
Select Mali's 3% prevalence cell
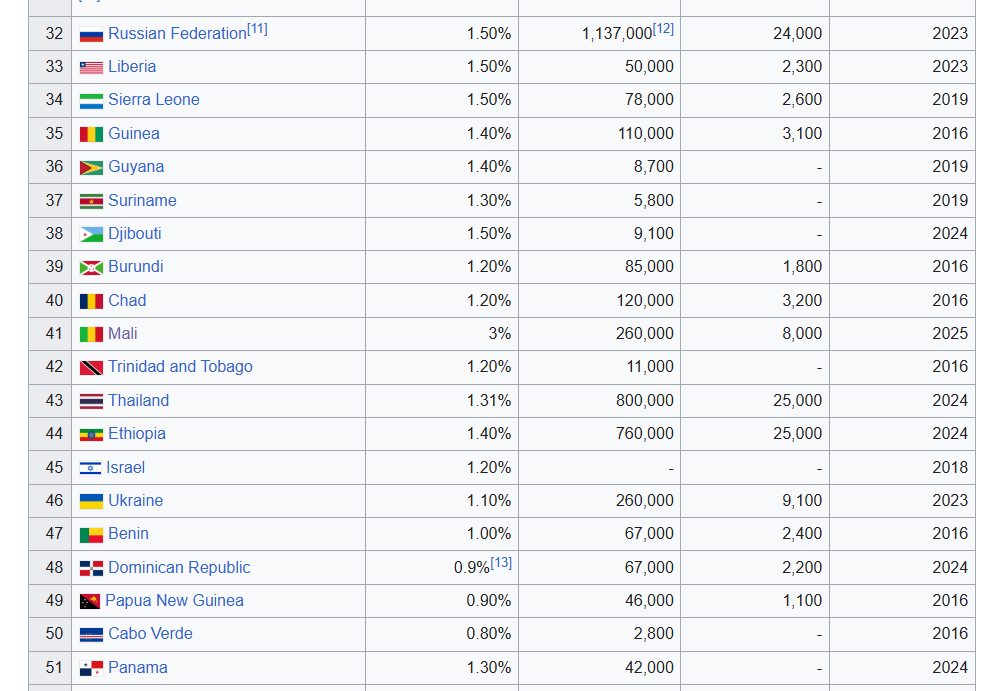(x=499, y=334)
